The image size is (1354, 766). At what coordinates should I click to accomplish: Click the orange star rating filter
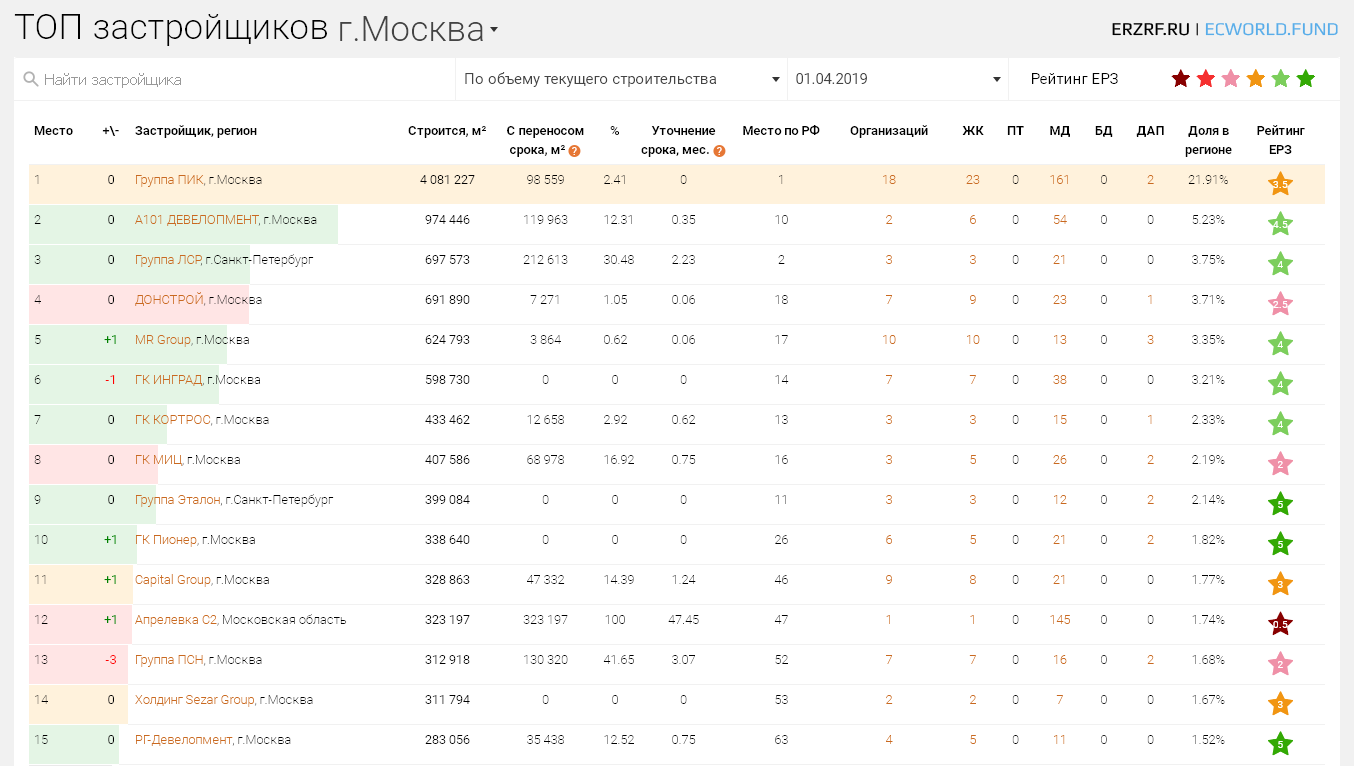(x=1256, y=79)
